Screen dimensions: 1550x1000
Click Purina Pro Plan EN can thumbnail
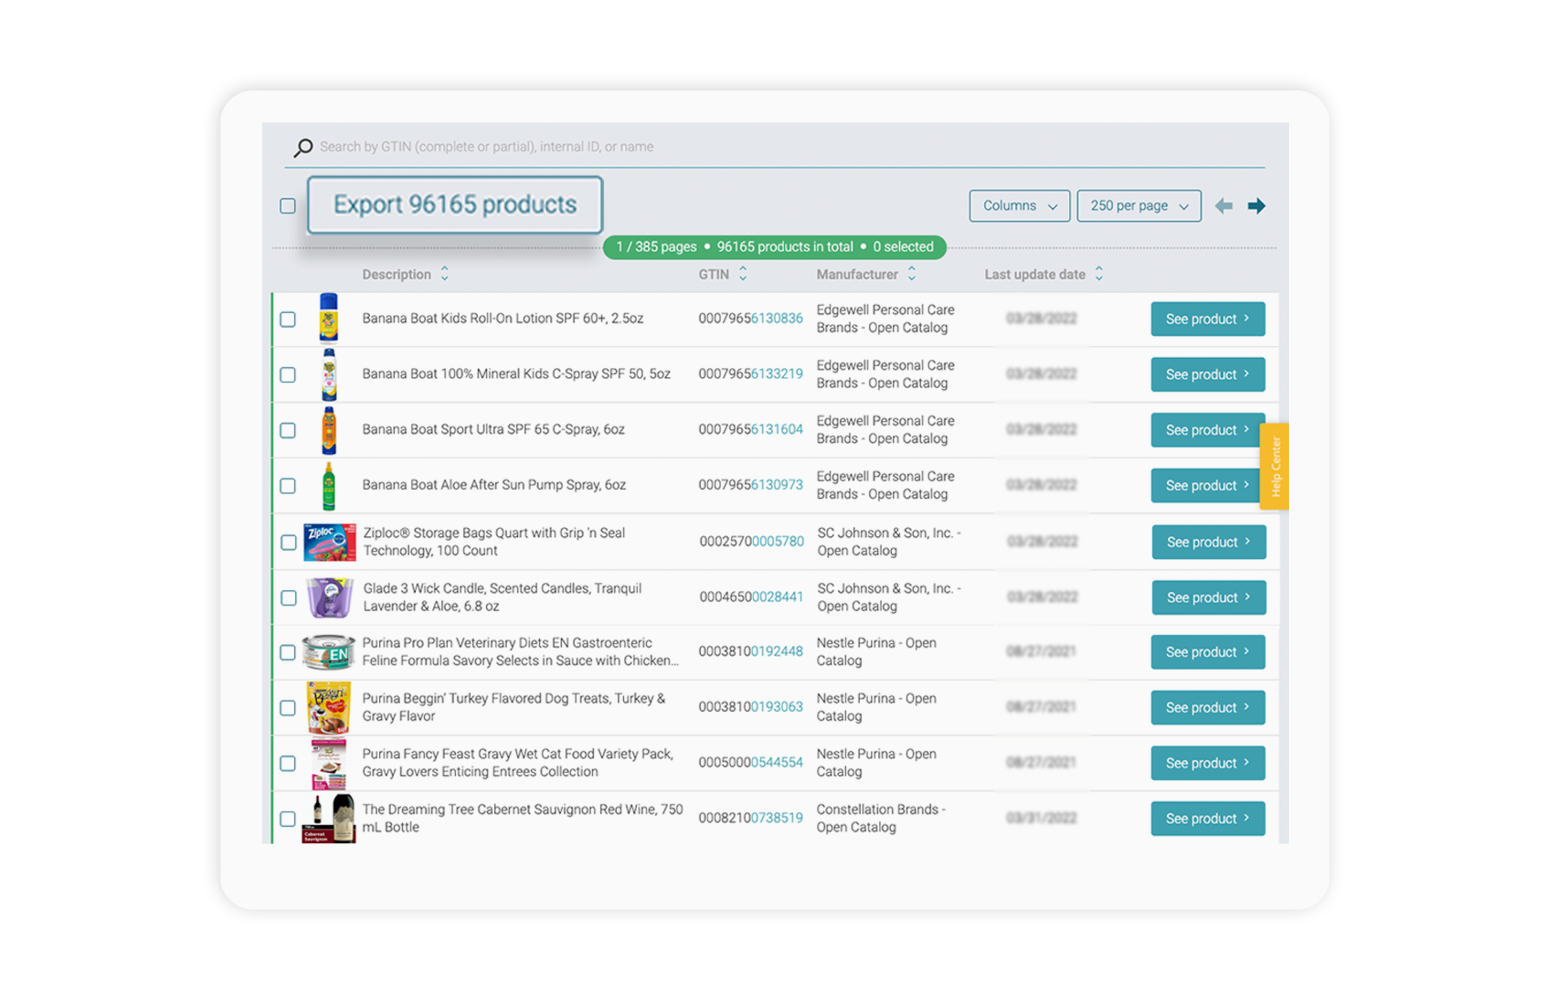[329, 652]
